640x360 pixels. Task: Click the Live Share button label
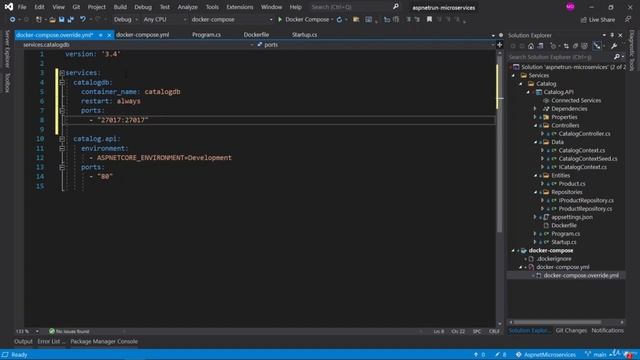(x=602, y=20)
